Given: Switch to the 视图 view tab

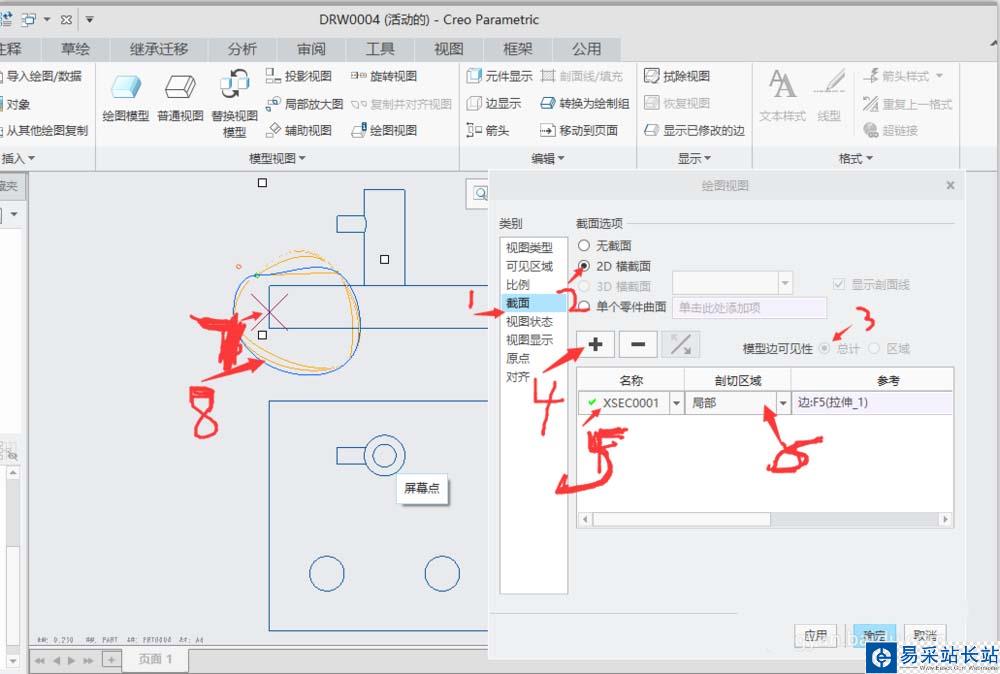Looking at the screenshot, I should 449,49.
